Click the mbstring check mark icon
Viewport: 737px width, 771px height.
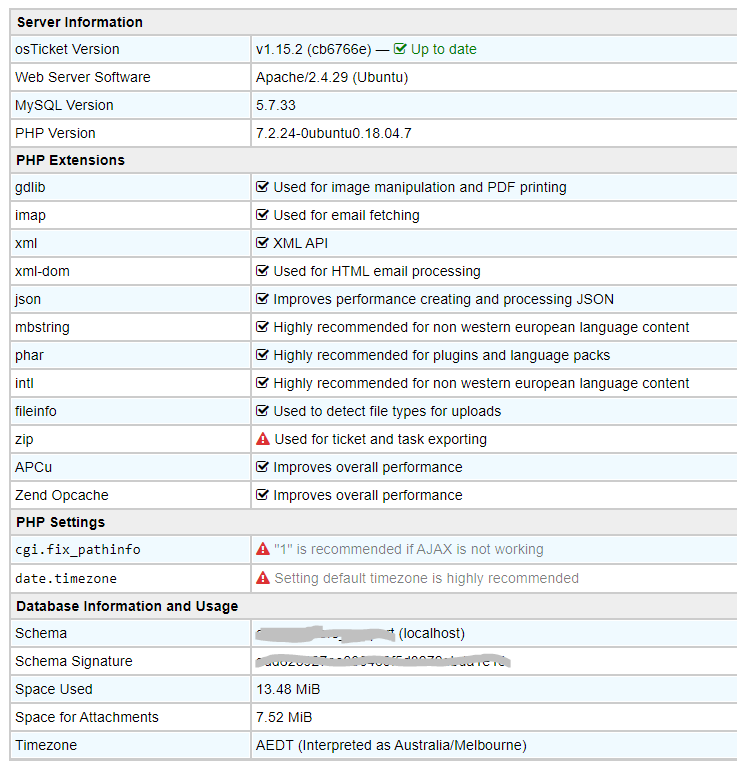coord(263,327)
